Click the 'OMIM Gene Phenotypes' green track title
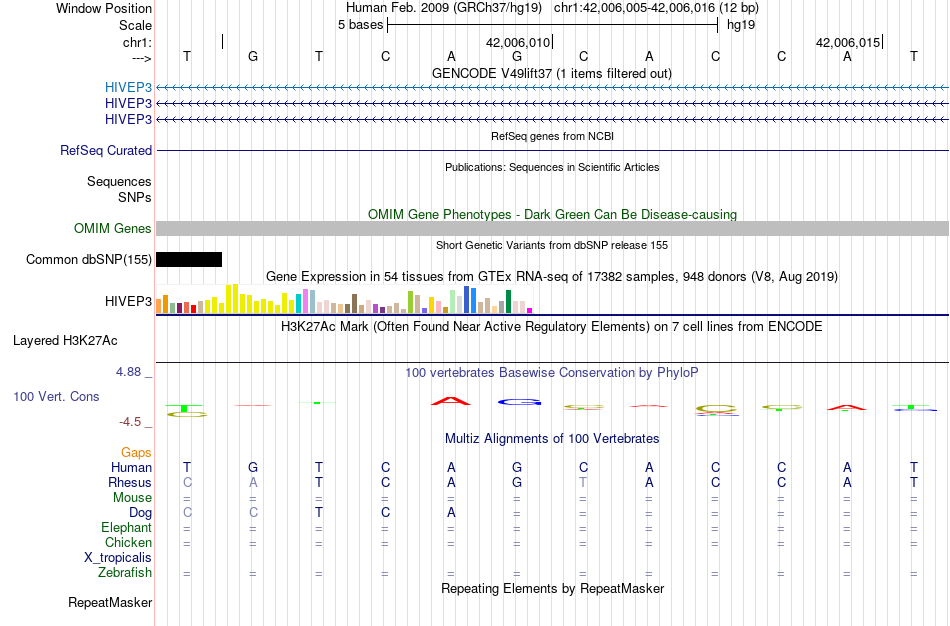 [x=552, y=215]
